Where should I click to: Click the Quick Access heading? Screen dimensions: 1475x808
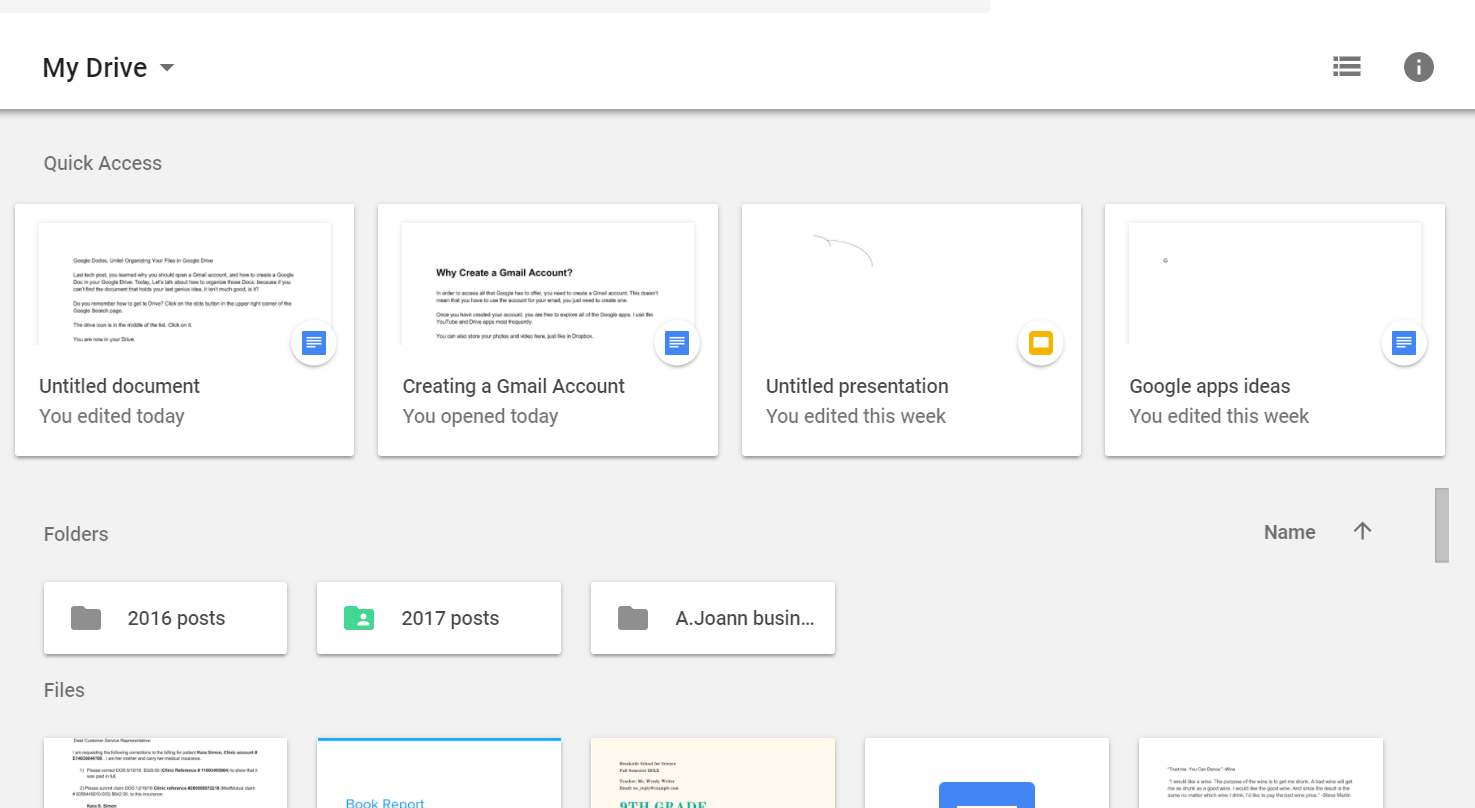coord(102,163)
